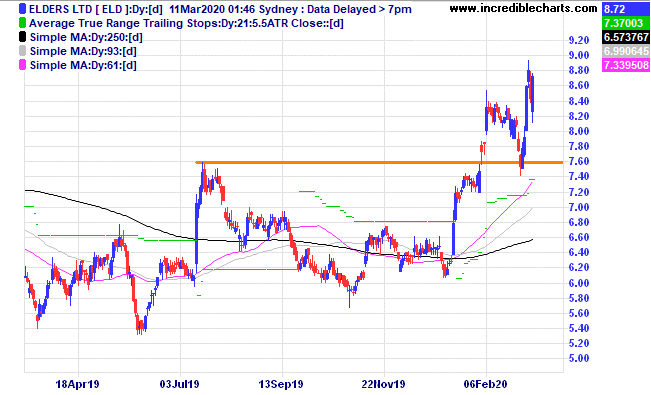Click the grey 93-day MA legend swatch

(x=22, y=51)
